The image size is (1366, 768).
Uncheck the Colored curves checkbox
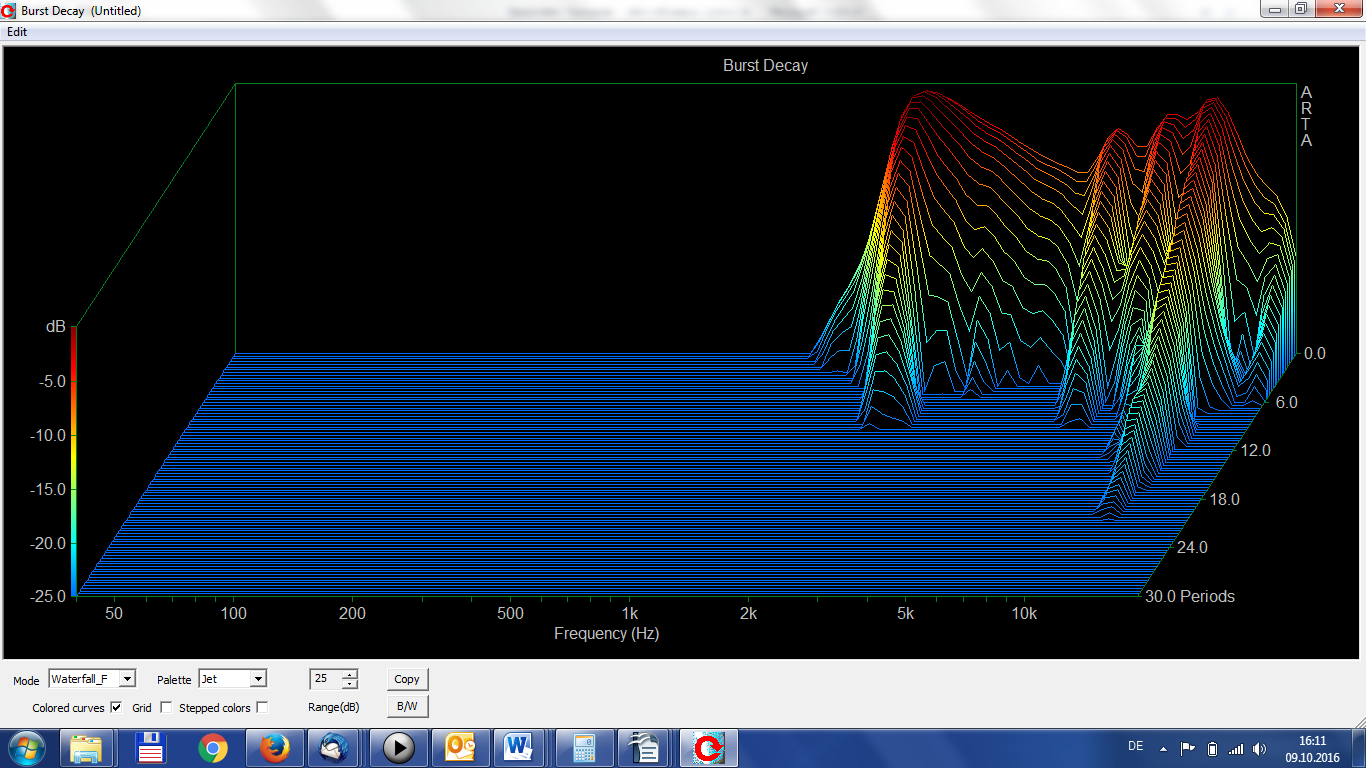116,707
